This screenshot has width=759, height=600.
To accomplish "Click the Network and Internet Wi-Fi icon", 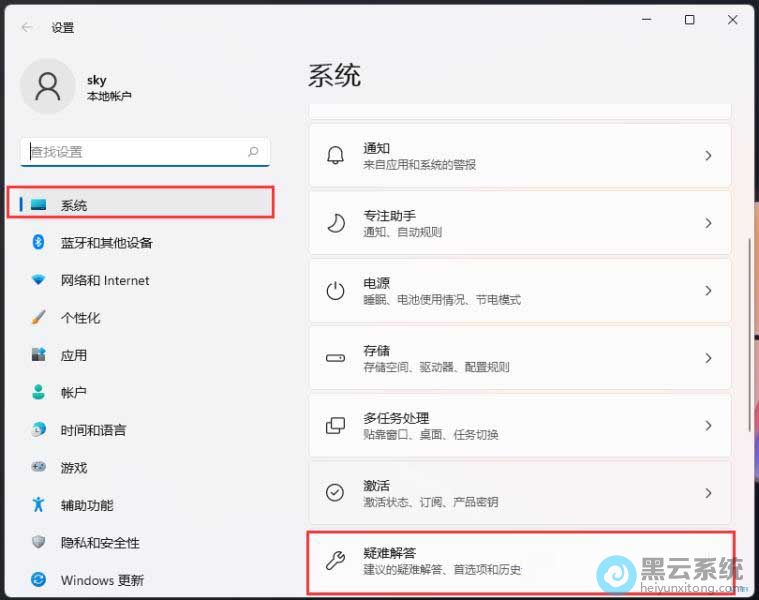I will [x=39, y=280].
